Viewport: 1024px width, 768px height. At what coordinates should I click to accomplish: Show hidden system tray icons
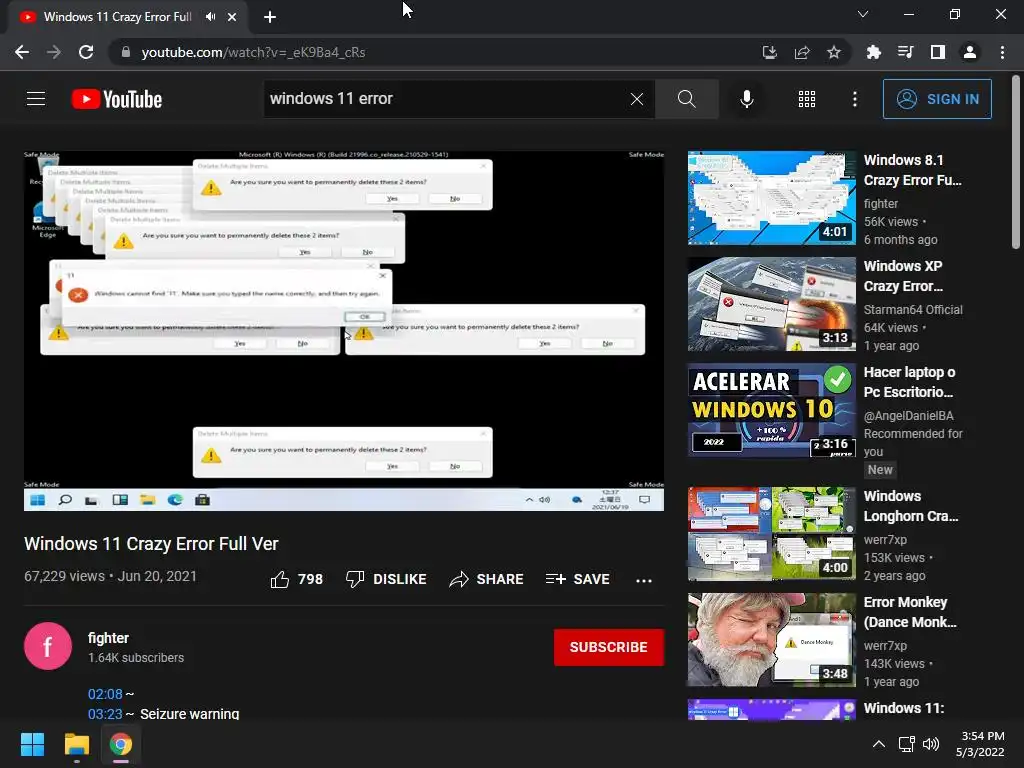click(x=879, y=744)
